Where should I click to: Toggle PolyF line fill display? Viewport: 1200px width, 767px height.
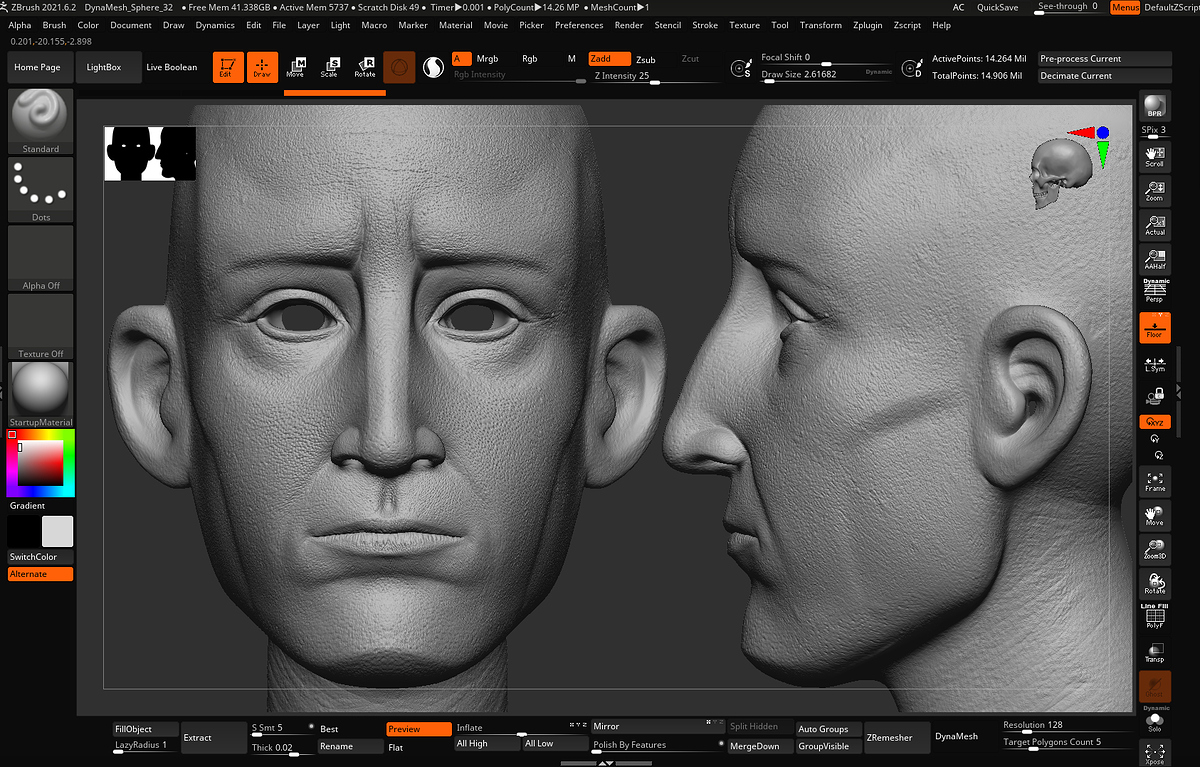1155,617
